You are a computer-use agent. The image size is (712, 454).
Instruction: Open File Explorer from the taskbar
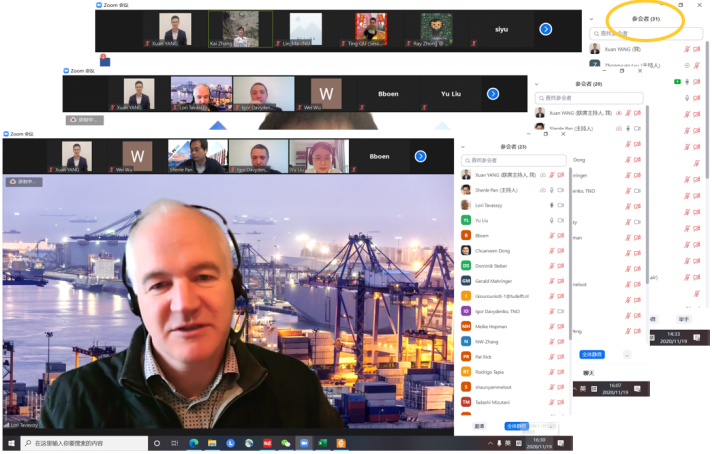click(x=212, y=443)
